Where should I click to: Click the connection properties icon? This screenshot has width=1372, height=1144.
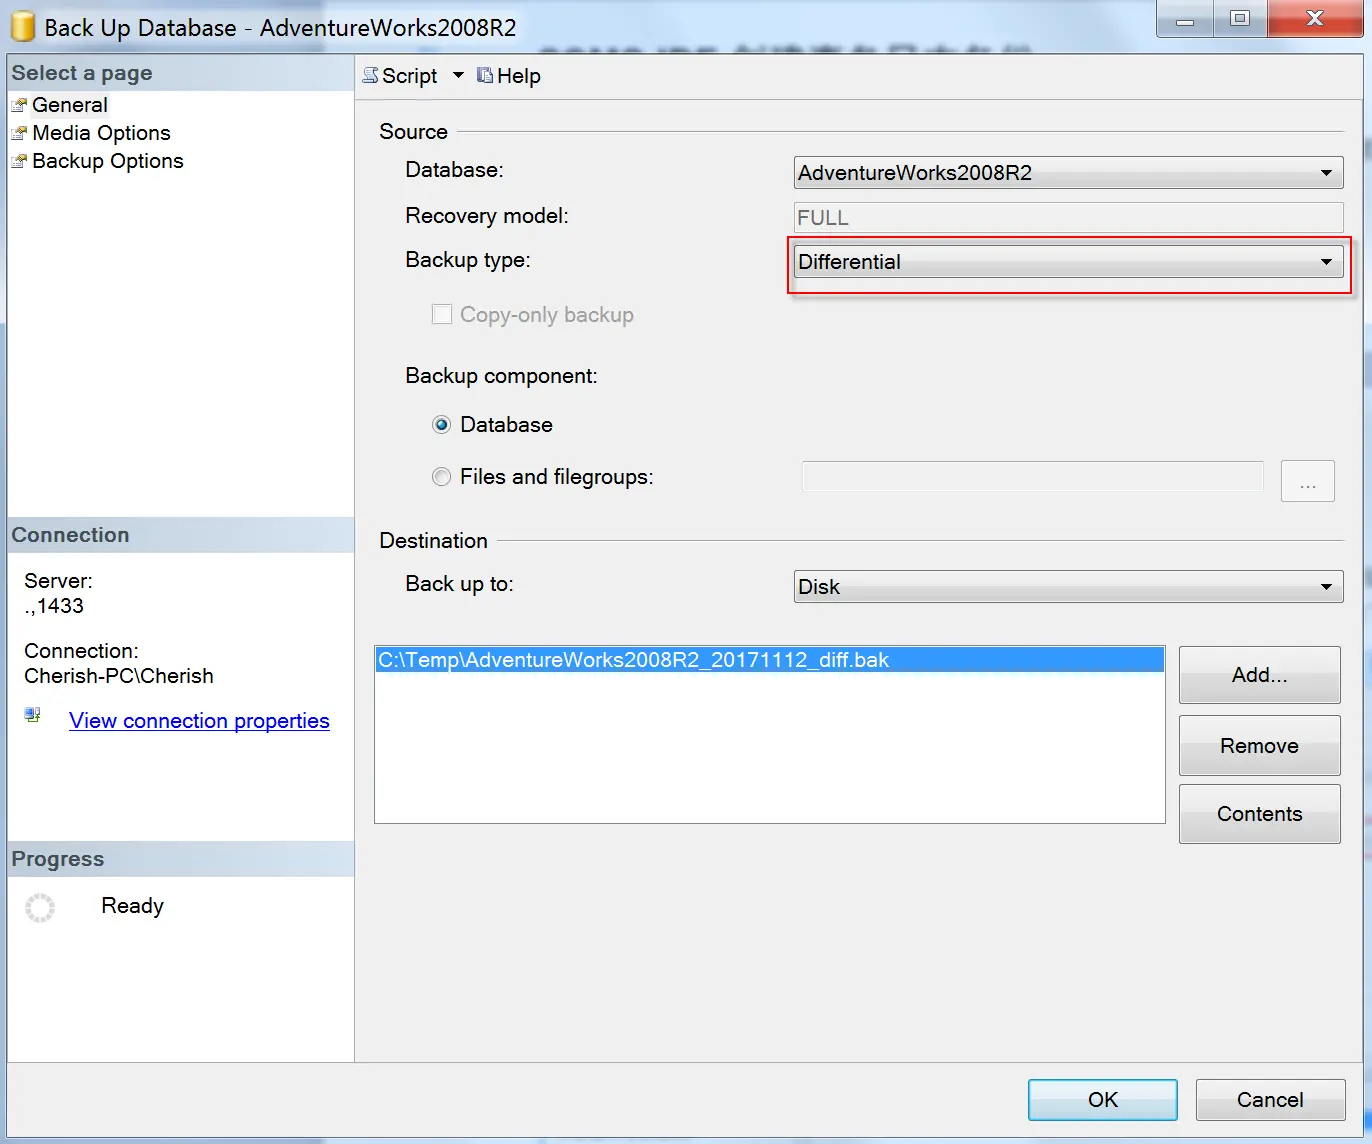point(33,716)
